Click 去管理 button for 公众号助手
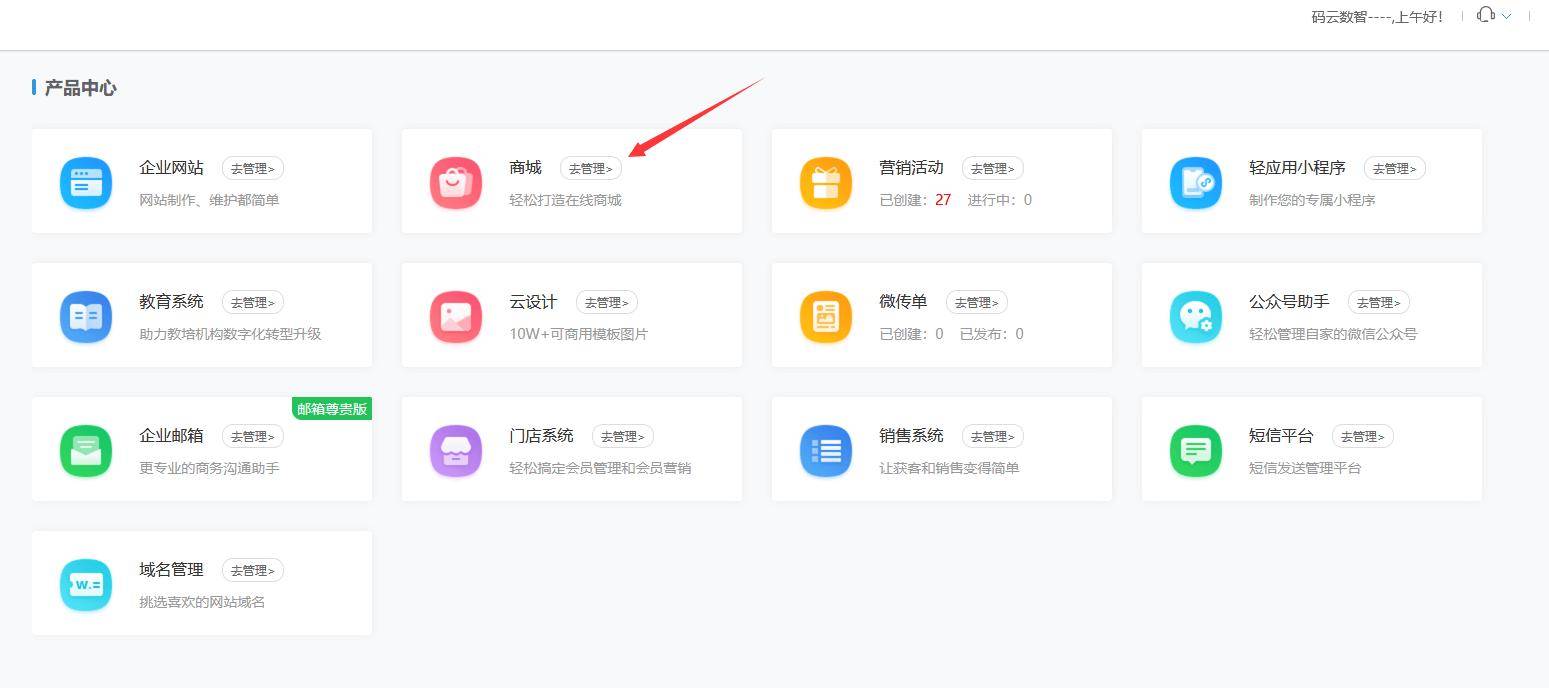 click(x=1379, y=303)
